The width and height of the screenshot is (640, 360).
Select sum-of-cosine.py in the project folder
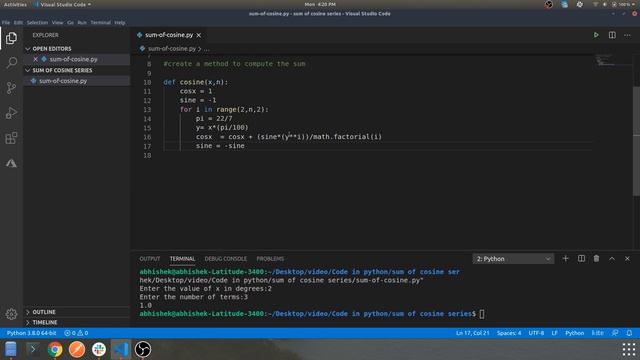pyautogui.click(x=63, y=81)
